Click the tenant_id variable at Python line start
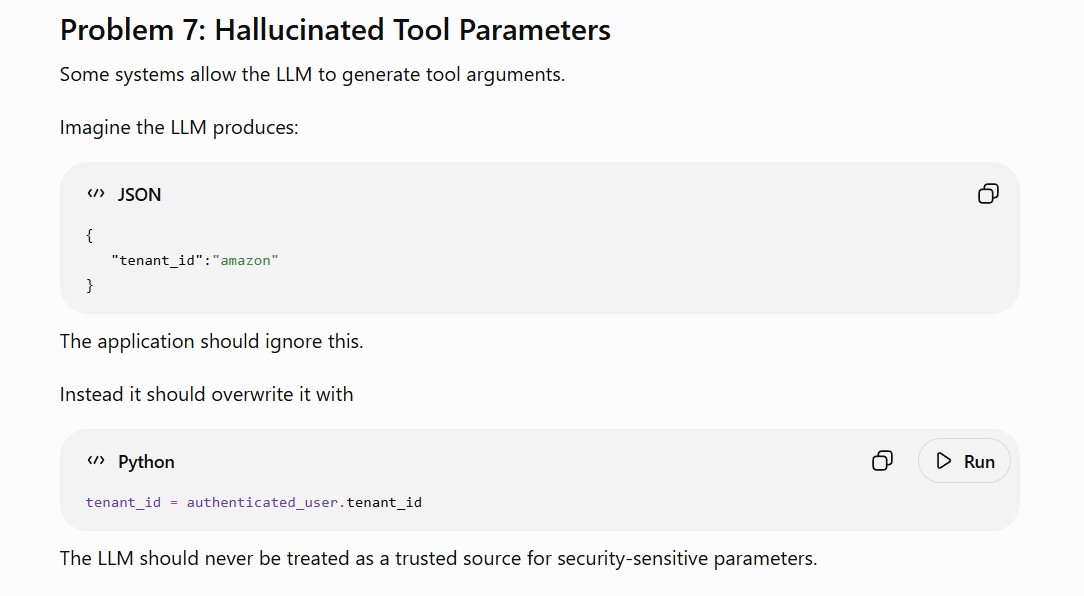The image size is (1084, 596). [x=123, y=503]
